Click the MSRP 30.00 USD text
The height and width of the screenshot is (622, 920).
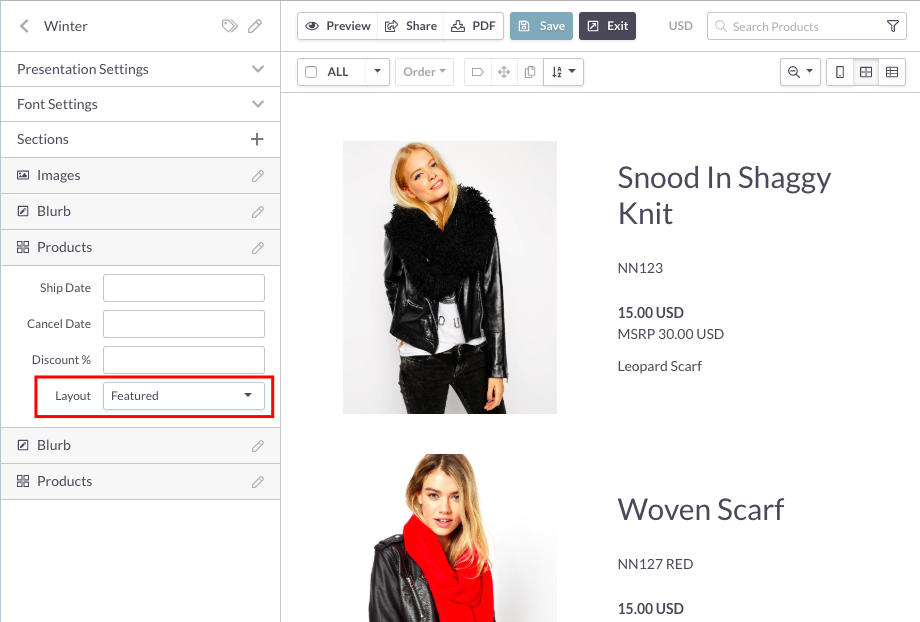671,334
